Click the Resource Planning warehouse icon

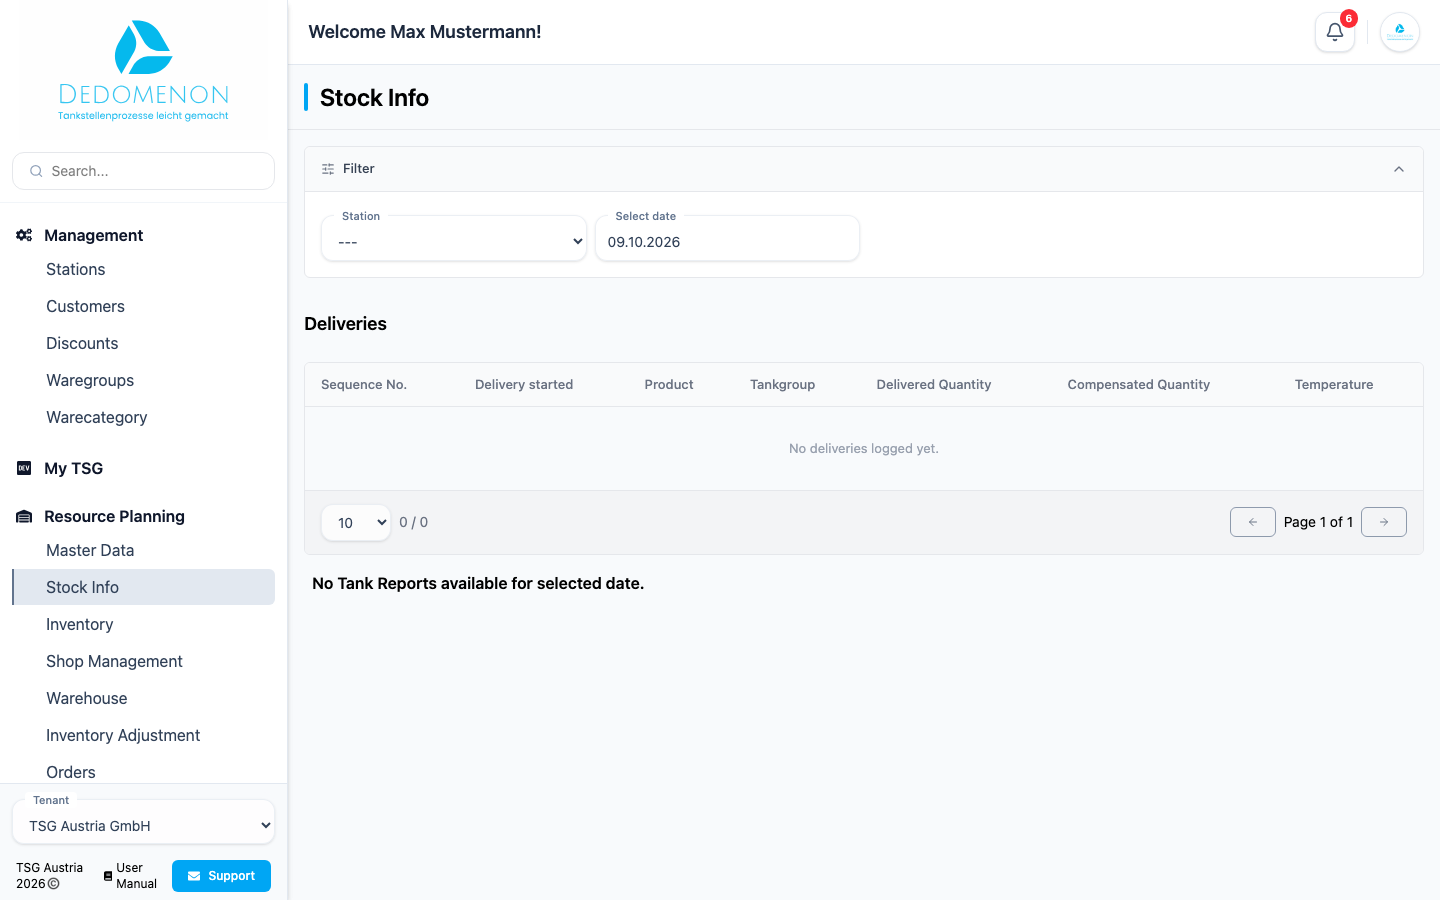pos(24,516)
